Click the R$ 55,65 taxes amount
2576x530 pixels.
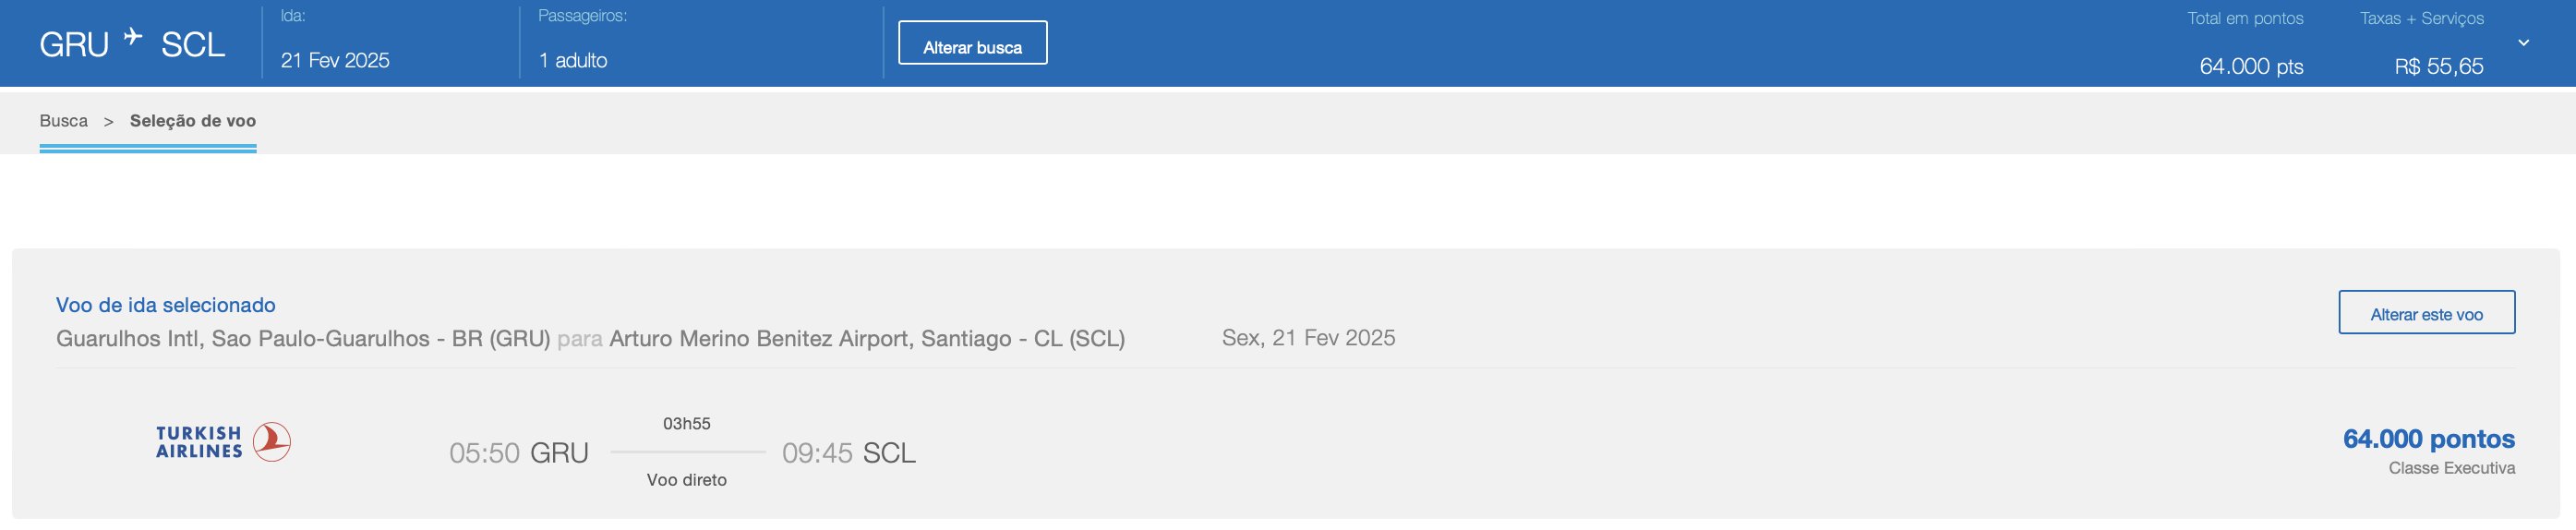coord(2438,66)
